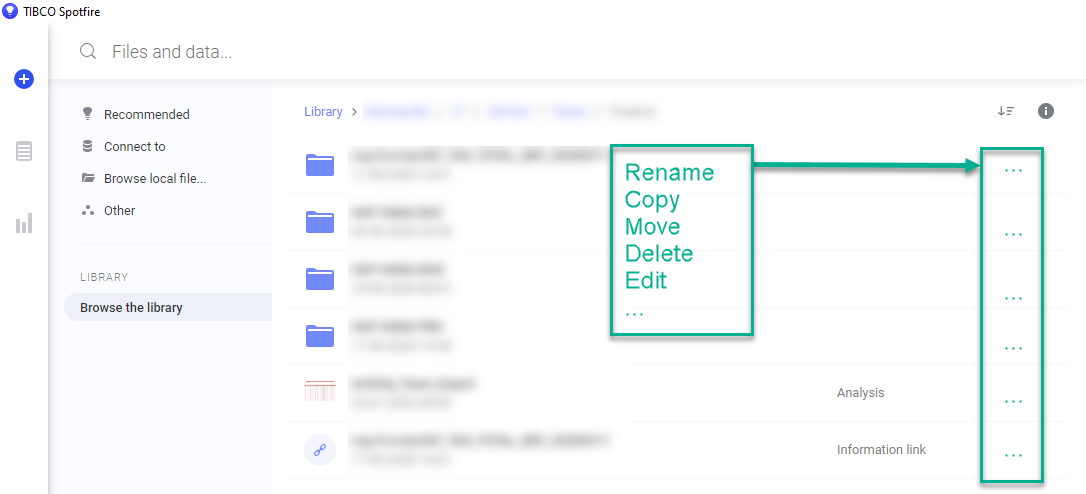The height and width of the screenshot is (494, 1086).
Task: Open more options for first folder
Action: coord(1013,171)
